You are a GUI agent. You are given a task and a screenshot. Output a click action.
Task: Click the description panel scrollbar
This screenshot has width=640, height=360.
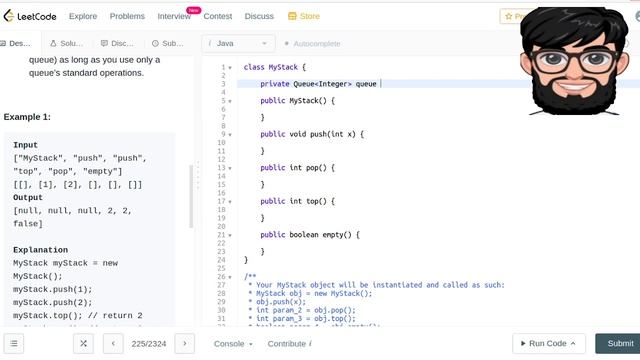point(191,196)
